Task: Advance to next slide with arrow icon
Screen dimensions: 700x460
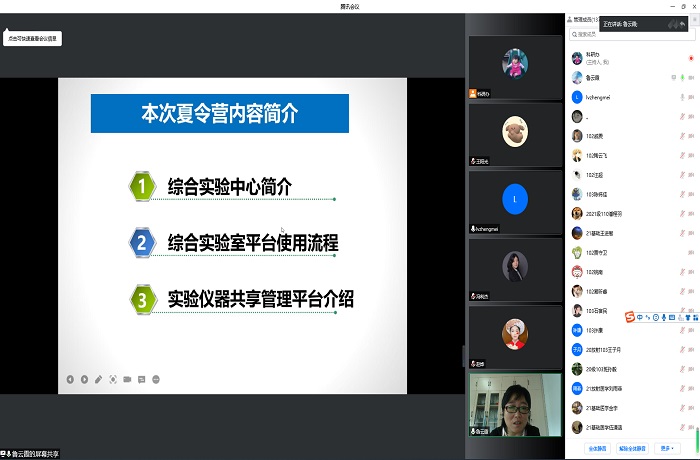Action: point(84,379)
